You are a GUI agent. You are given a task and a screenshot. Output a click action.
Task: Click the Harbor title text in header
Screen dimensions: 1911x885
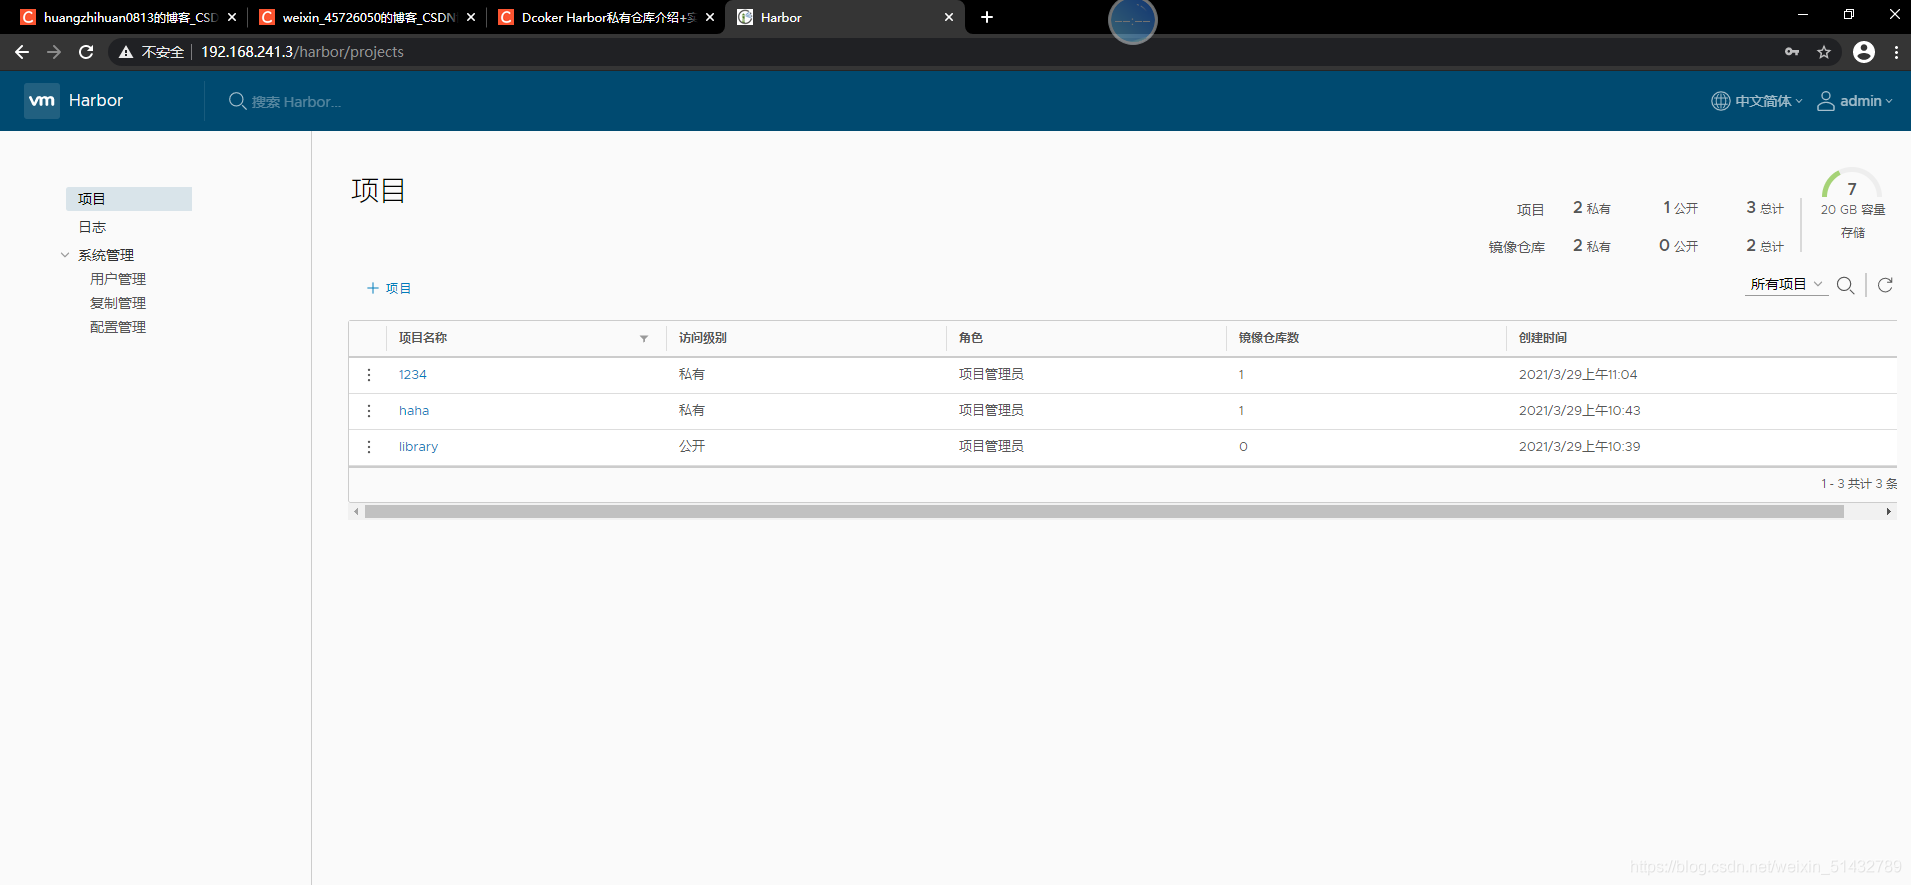pos(96,101)
